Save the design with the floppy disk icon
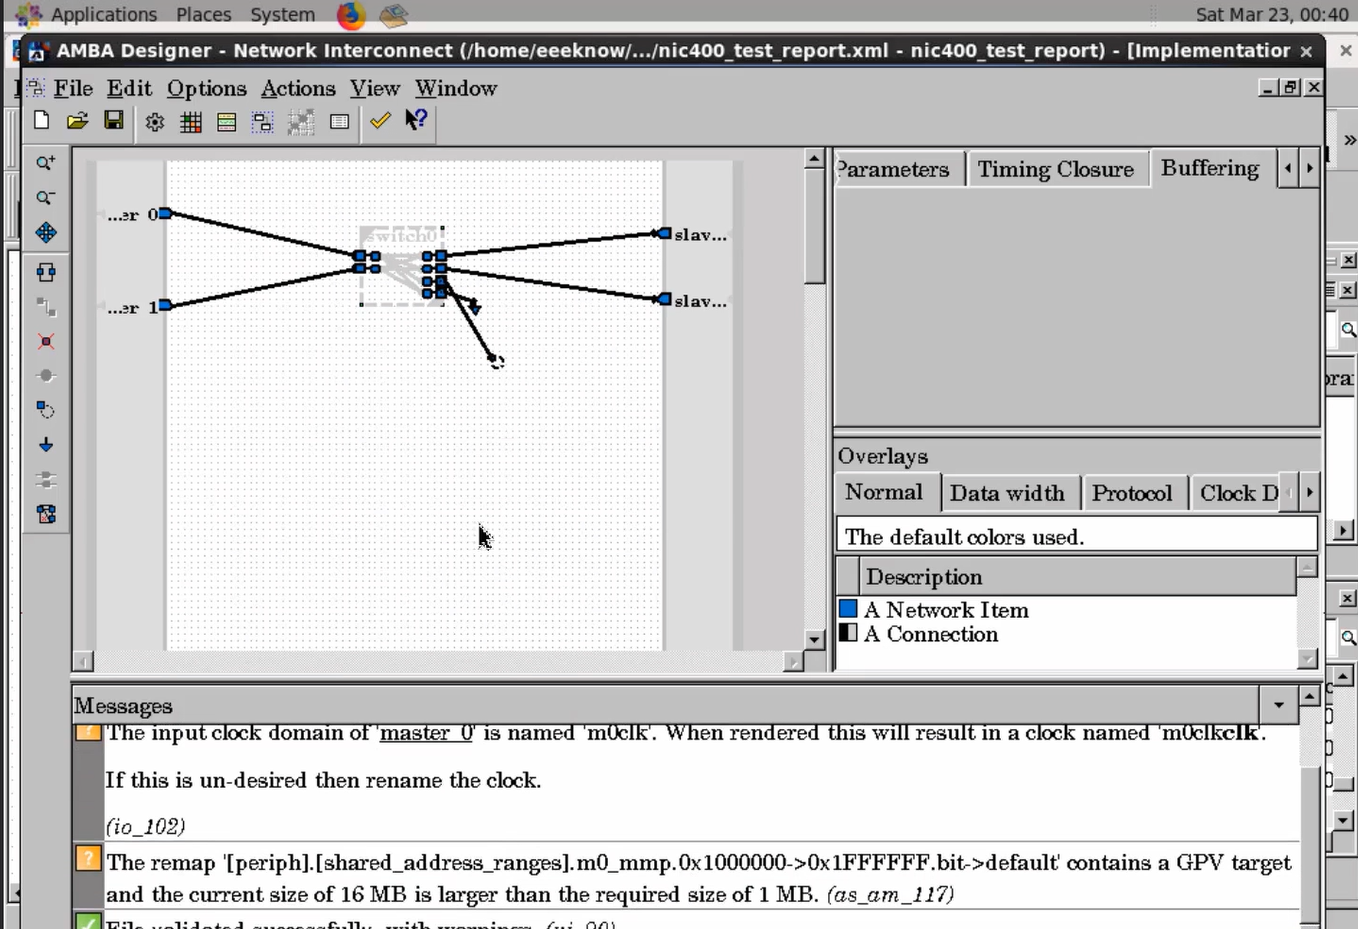This screenshot has height=929, width=1358. click(x=114, y=121)
